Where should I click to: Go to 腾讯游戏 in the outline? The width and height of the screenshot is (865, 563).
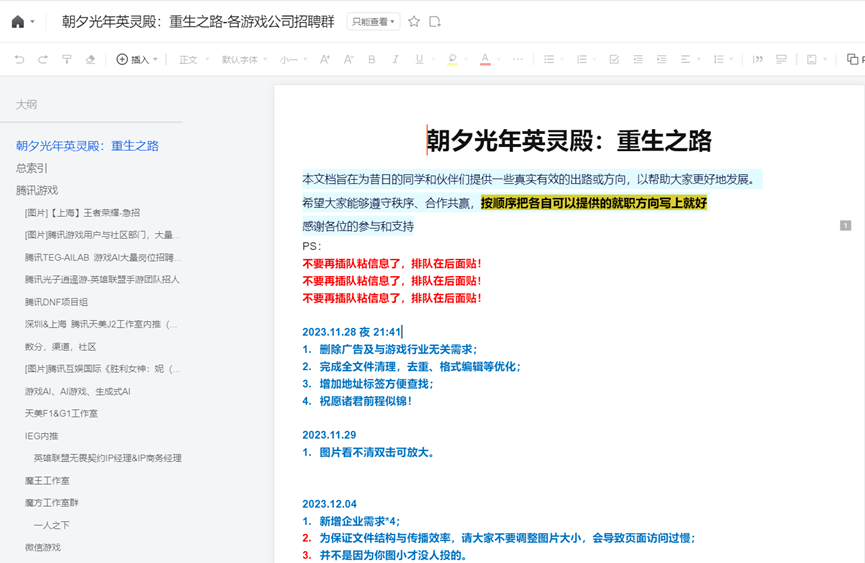point(37,190)
